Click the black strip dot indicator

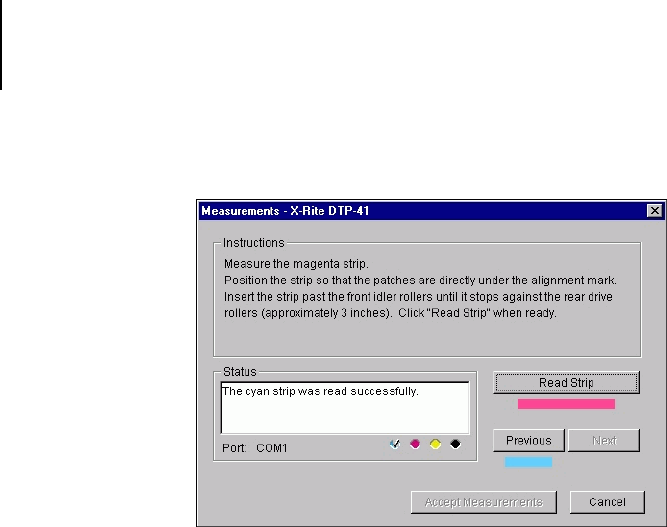(455, 444)
